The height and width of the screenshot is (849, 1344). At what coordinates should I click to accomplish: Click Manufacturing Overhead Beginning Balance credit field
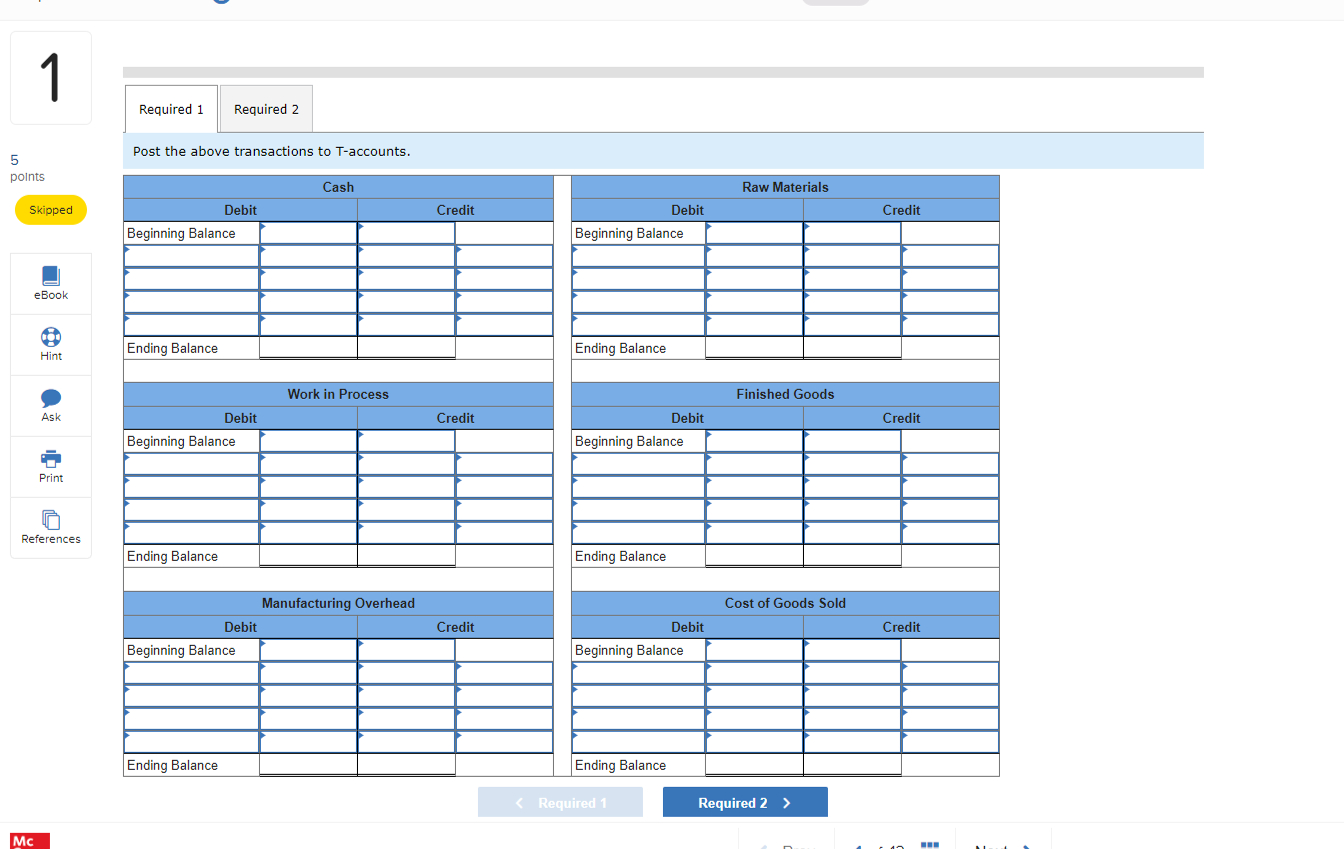[406, 650]
